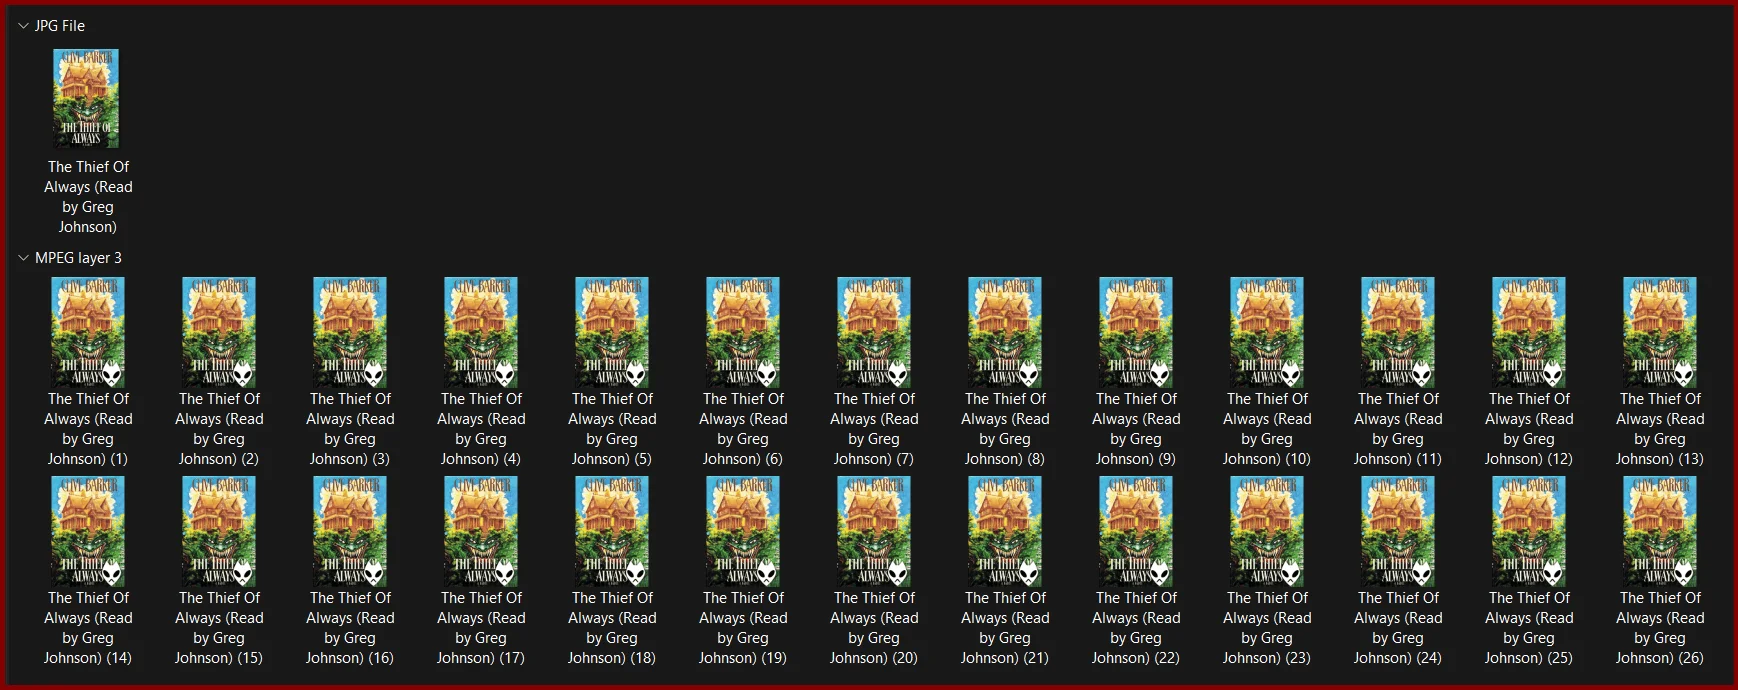Click file name text ending 'Johnson) (16)'
This screenshot has height=690, width=1738.
(350, 628)
